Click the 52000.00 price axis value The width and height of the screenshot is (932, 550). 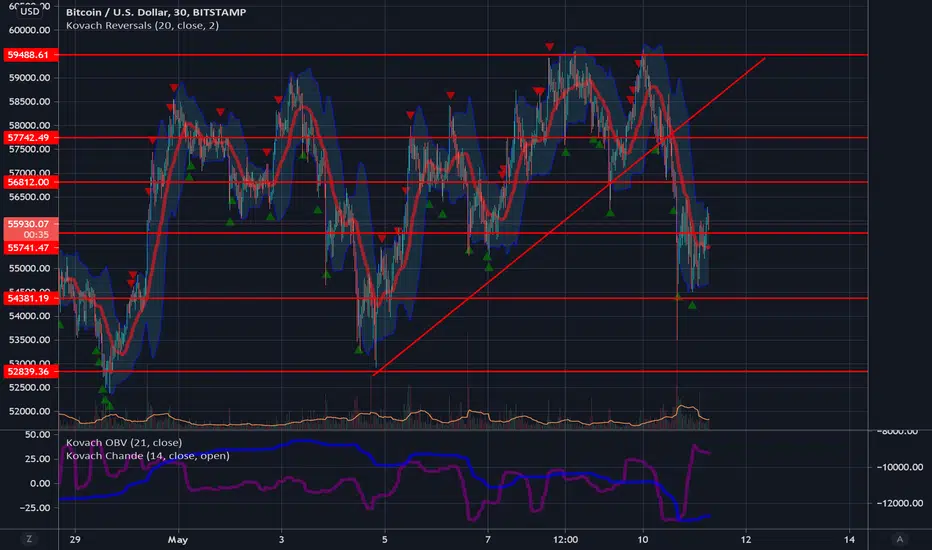[x=29, y=411]
